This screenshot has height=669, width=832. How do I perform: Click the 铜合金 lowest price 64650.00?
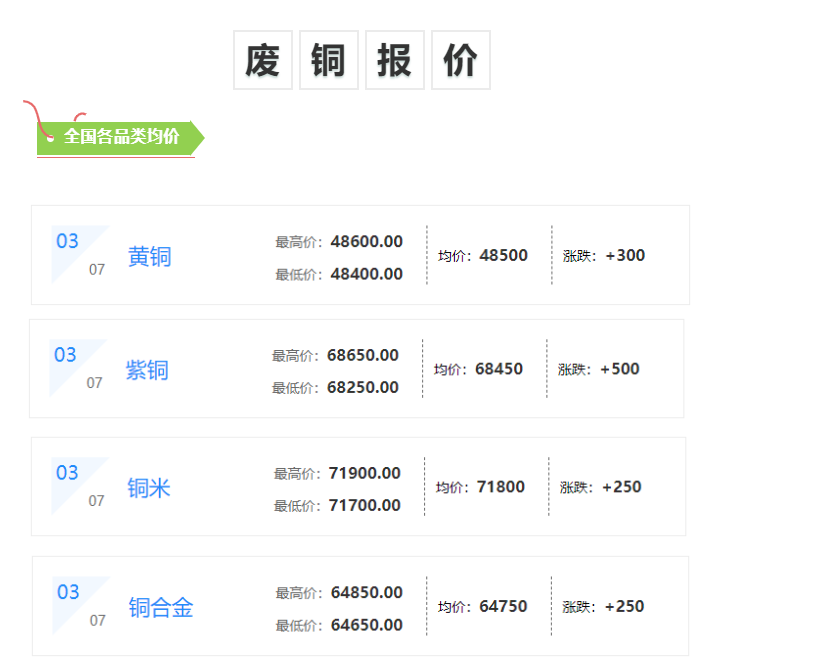pyautogui.click(x=366, y=626)
